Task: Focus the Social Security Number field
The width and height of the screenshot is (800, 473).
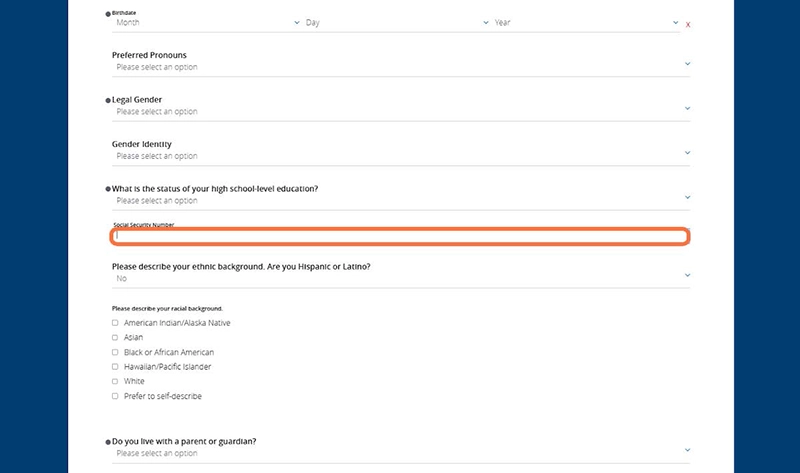Action: (x=400, y=237)
